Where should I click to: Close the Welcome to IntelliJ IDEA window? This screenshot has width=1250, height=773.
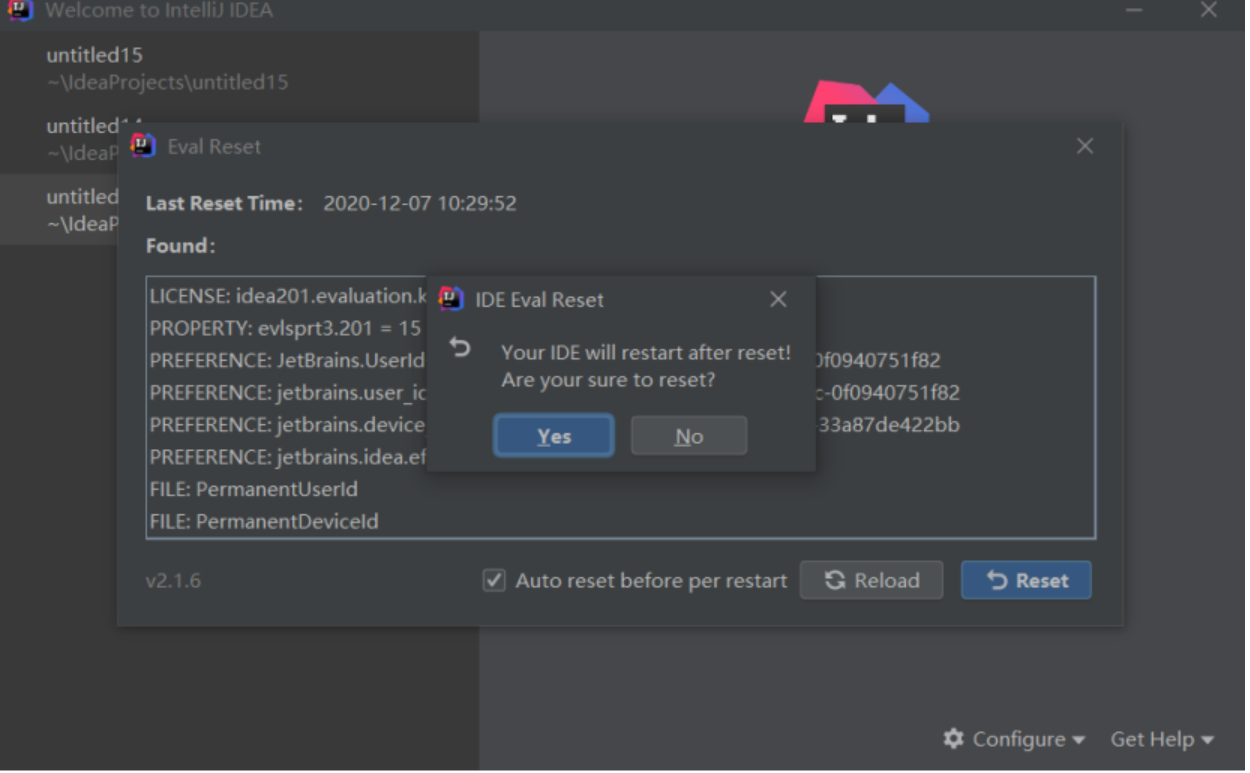[1208, 10]
